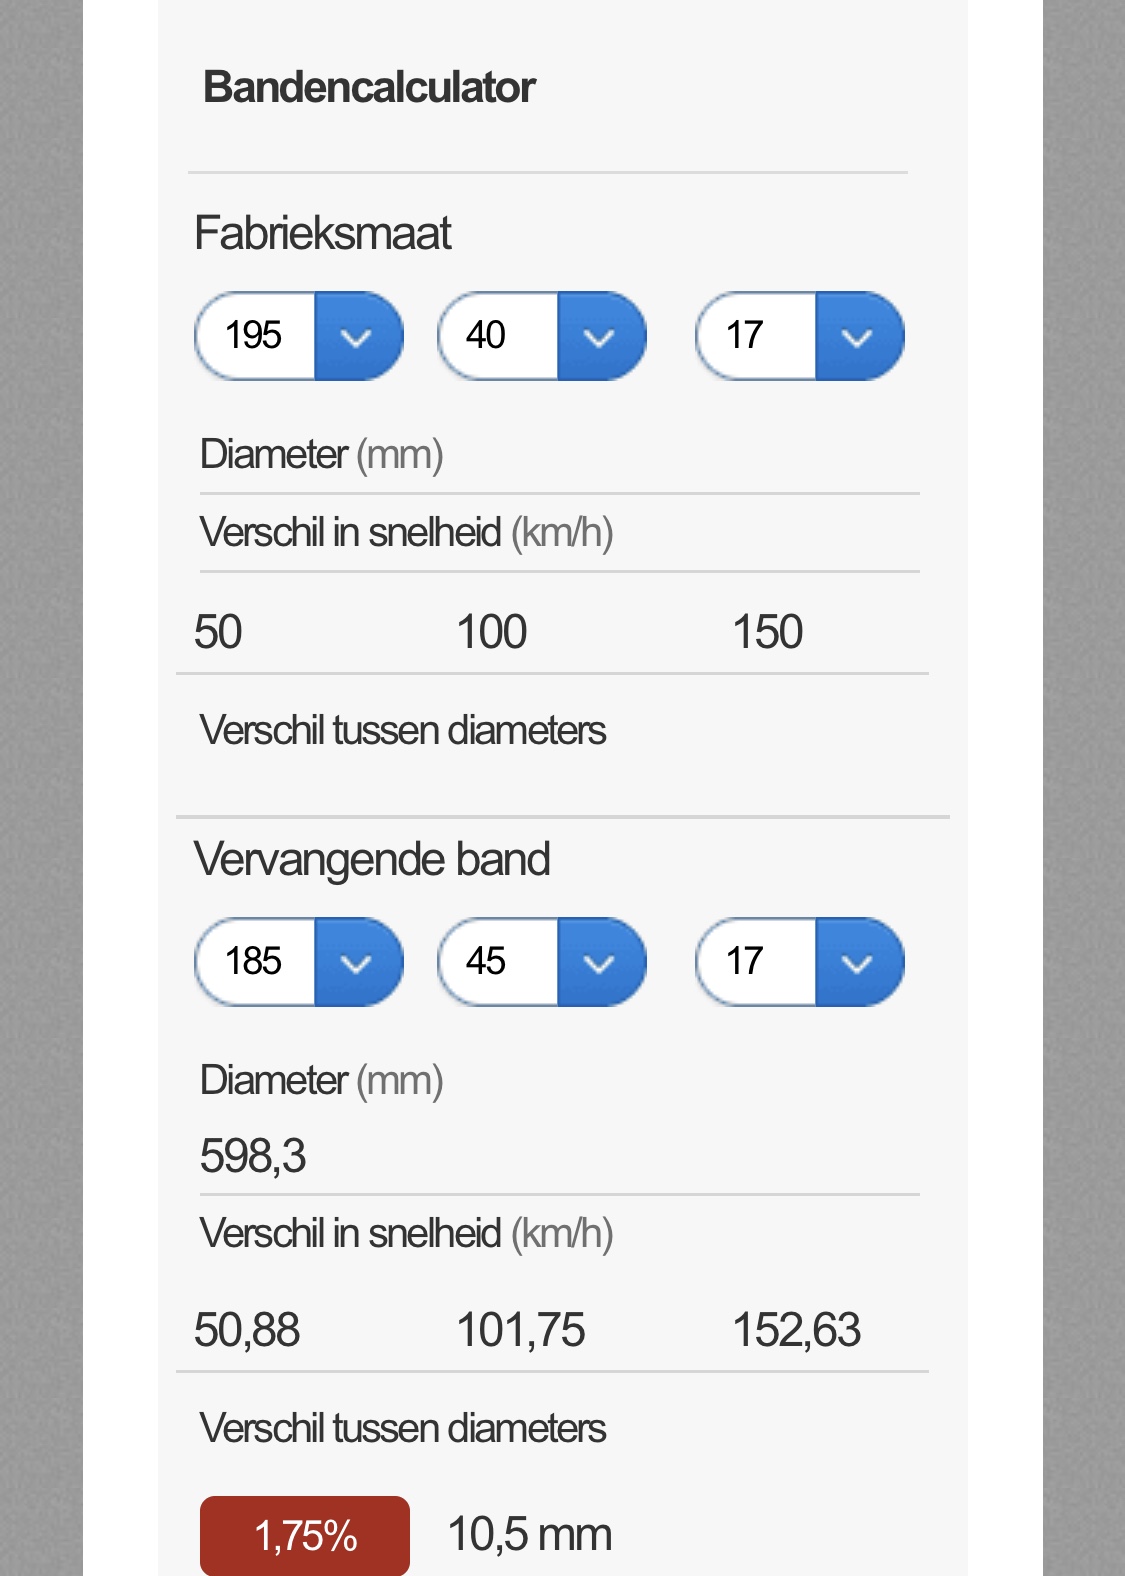The image size is (1125, 1576).
Task: Click the blue chevron beside factory width 195
Action: click(x=356, y=337)
